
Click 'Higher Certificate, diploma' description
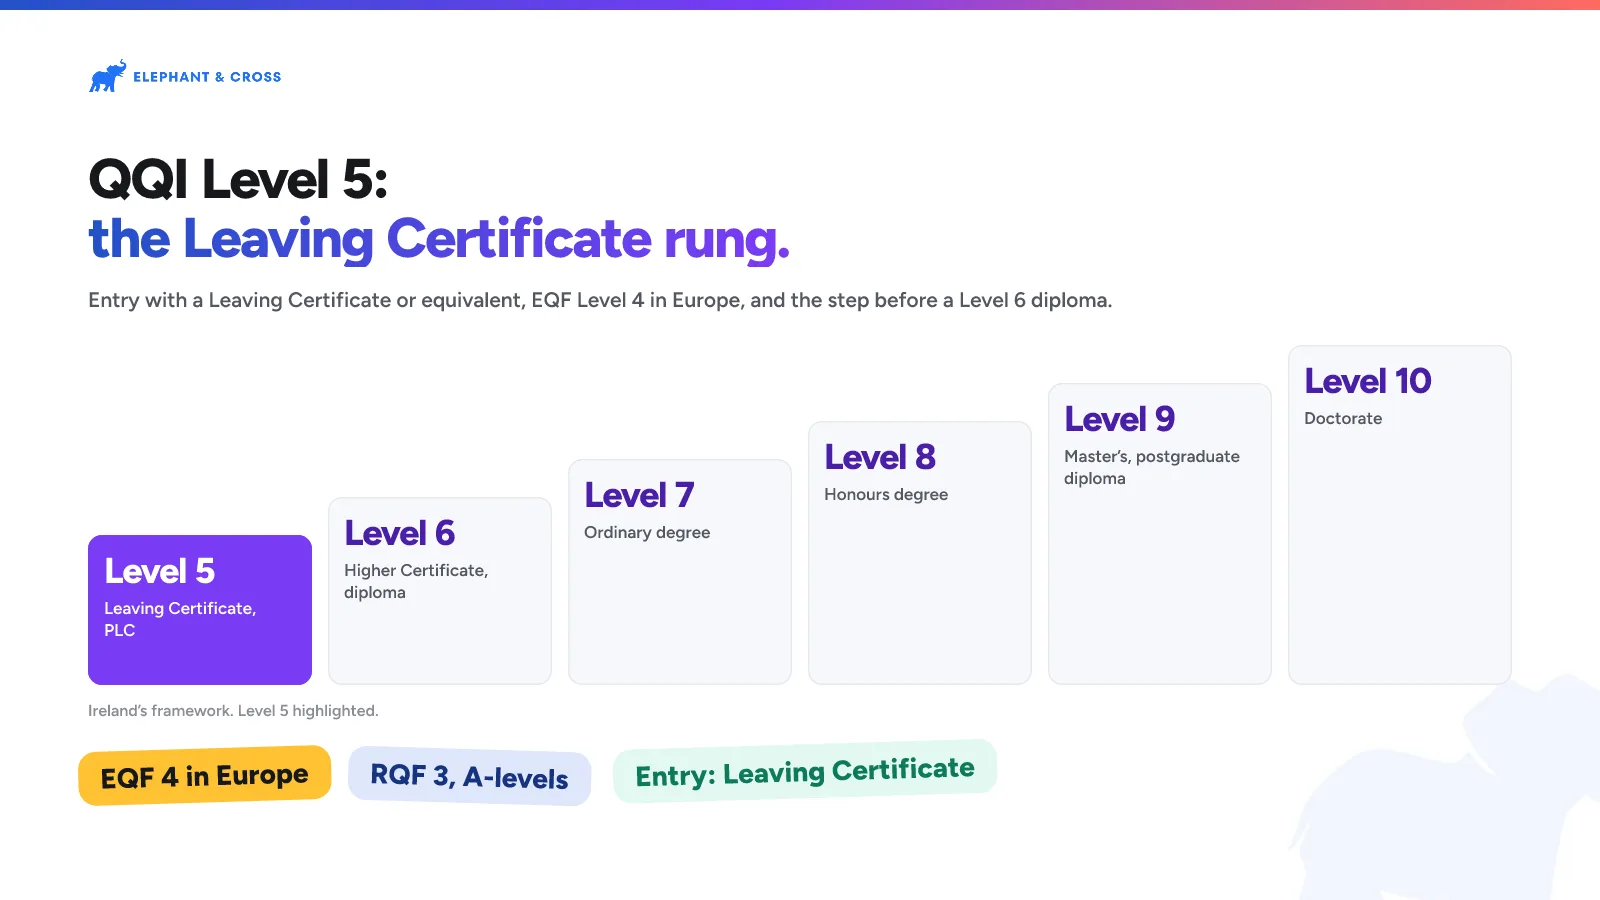click(x=416, y=581)
